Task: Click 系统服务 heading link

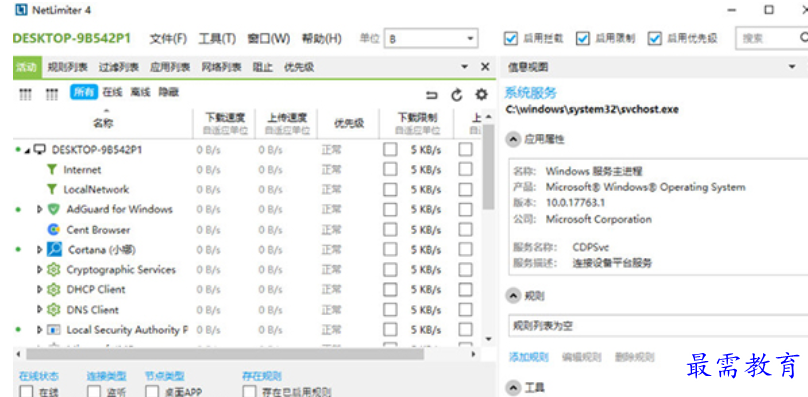Action: [x=530, y=93]
